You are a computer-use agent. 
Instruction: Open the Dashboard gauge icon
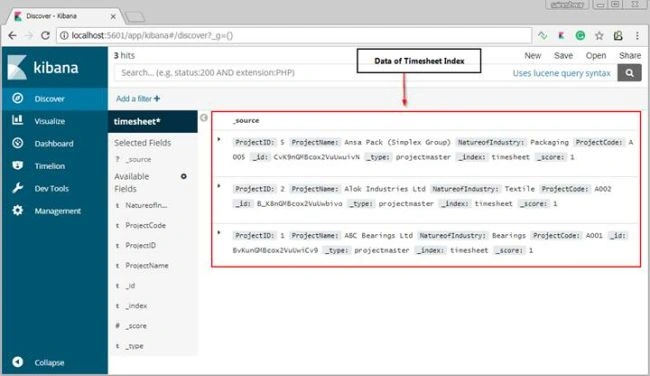[17, 143]
